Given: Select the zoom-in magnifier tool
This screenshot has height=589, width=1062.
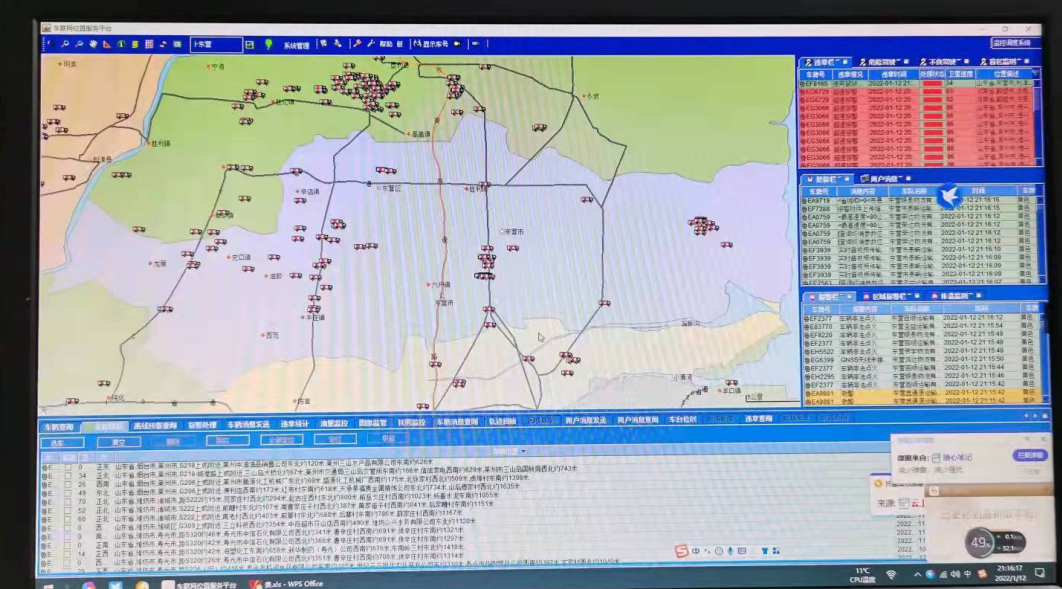Looking at the screenshot, I should pos(65,44).
